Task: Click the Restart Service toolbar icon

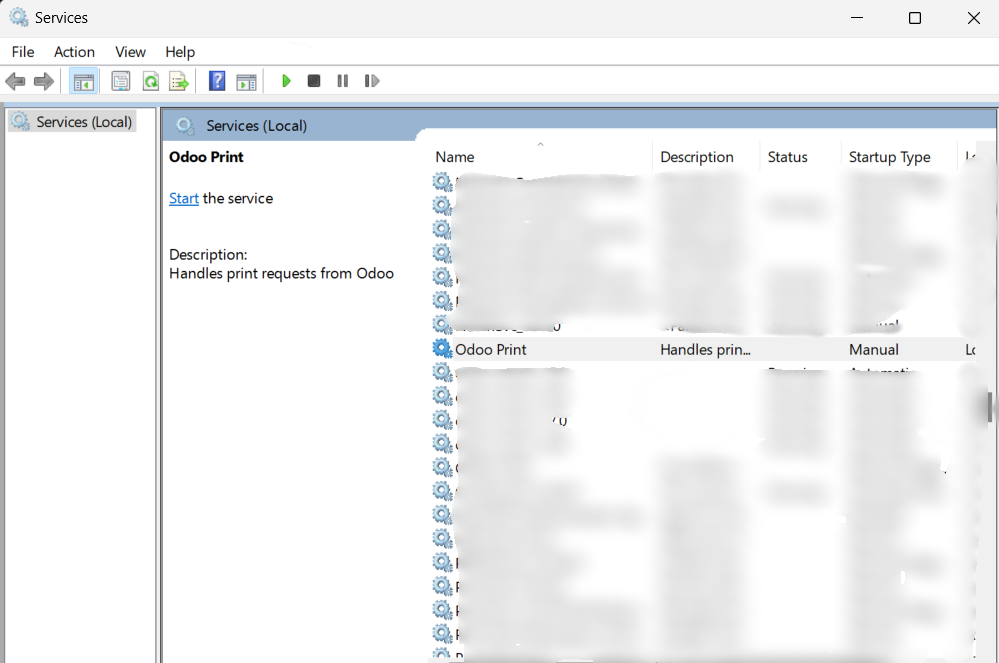Action: pos(372,81)
